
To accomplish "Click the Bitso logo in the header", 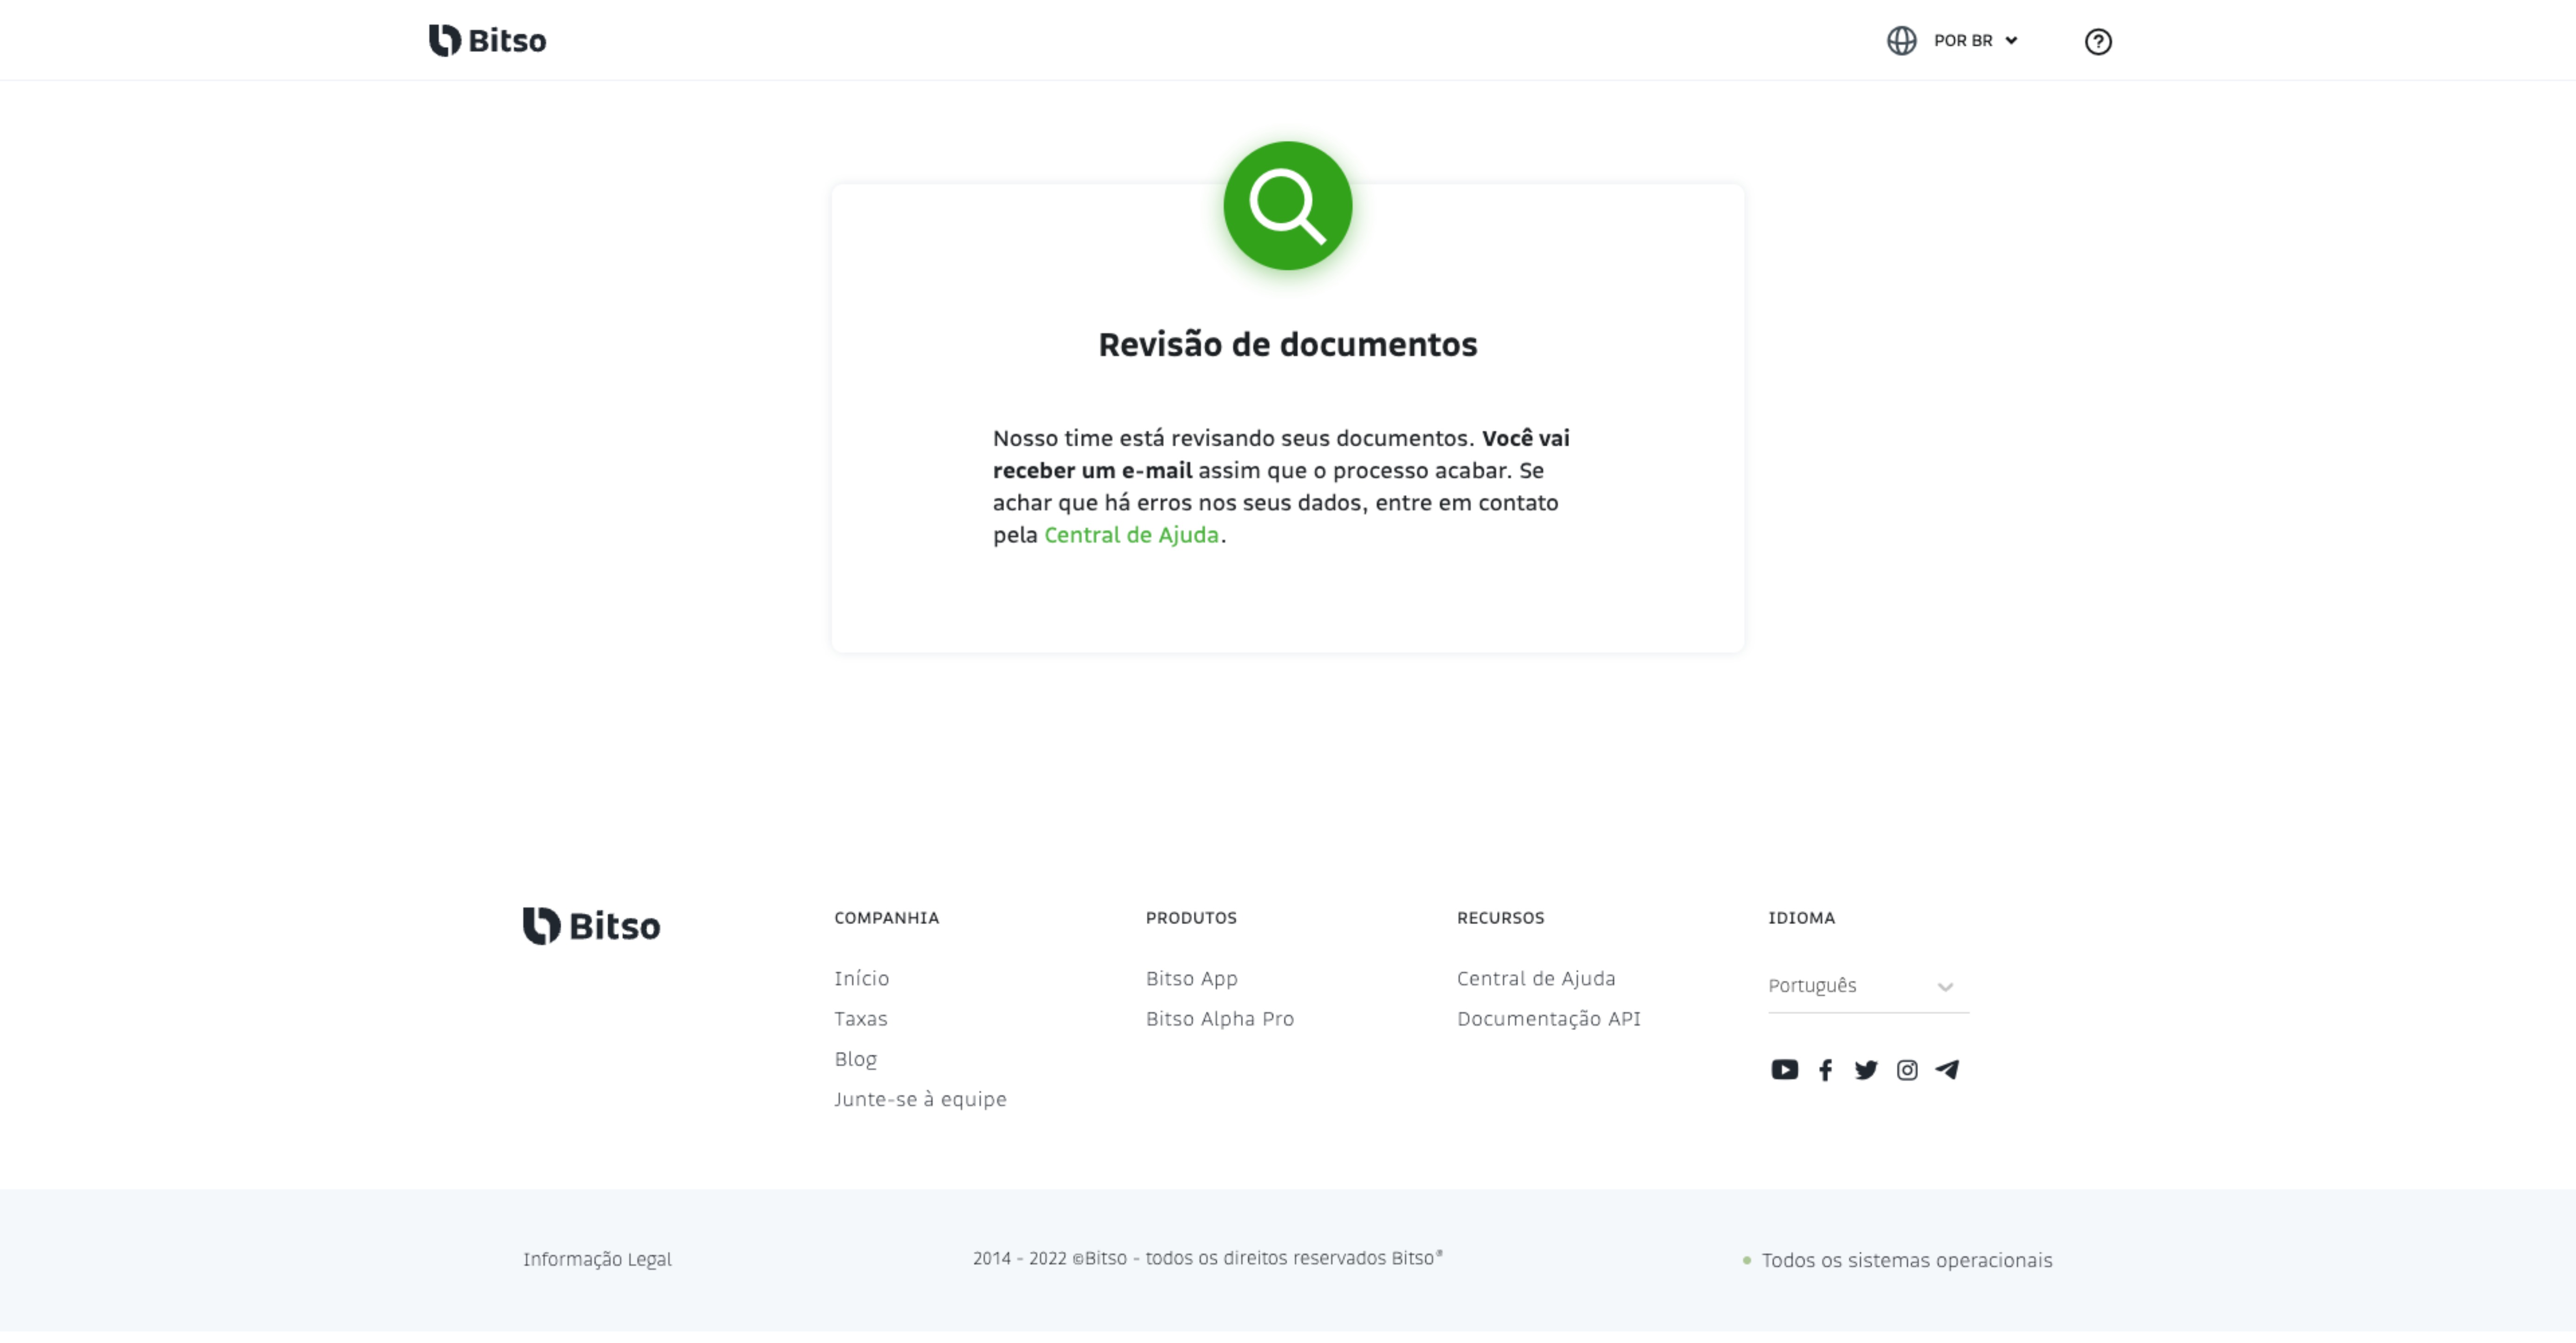I will tap(488, 40).
